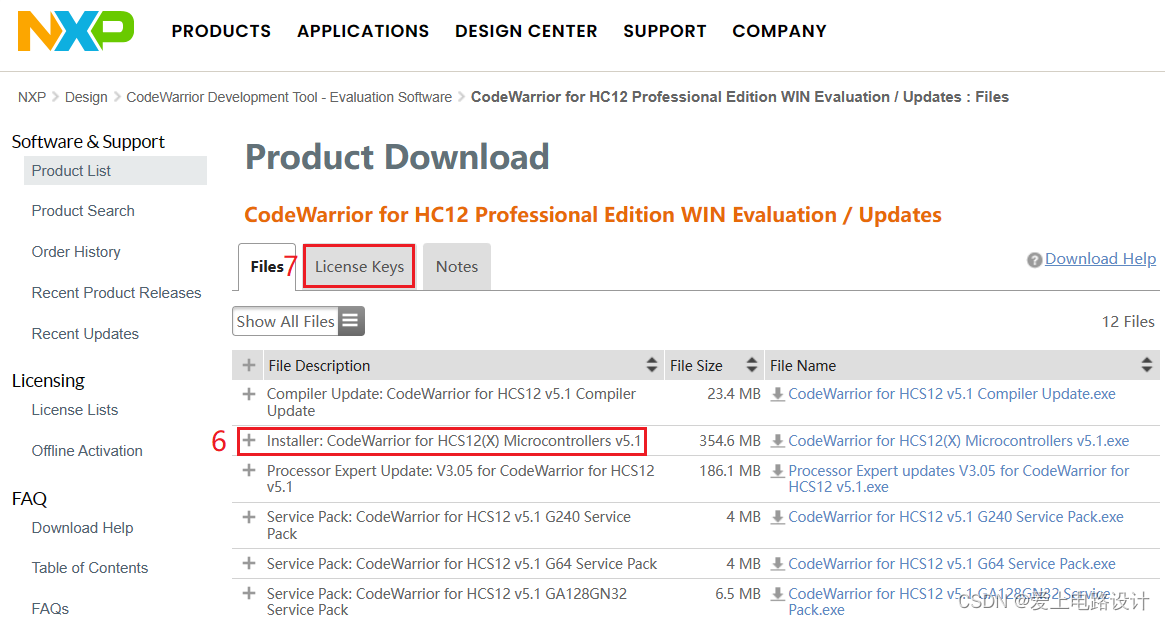Click the NXP logo
1165x620 pixels.
(76, 31)
